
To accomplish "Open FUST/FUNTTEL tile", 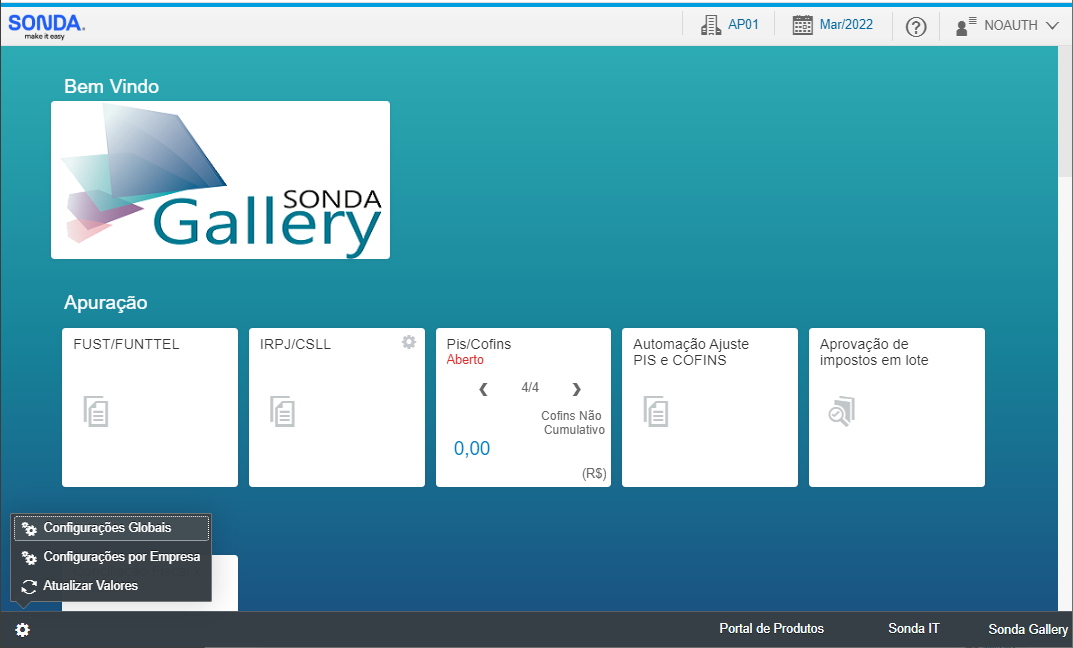I will pos(150,407).
